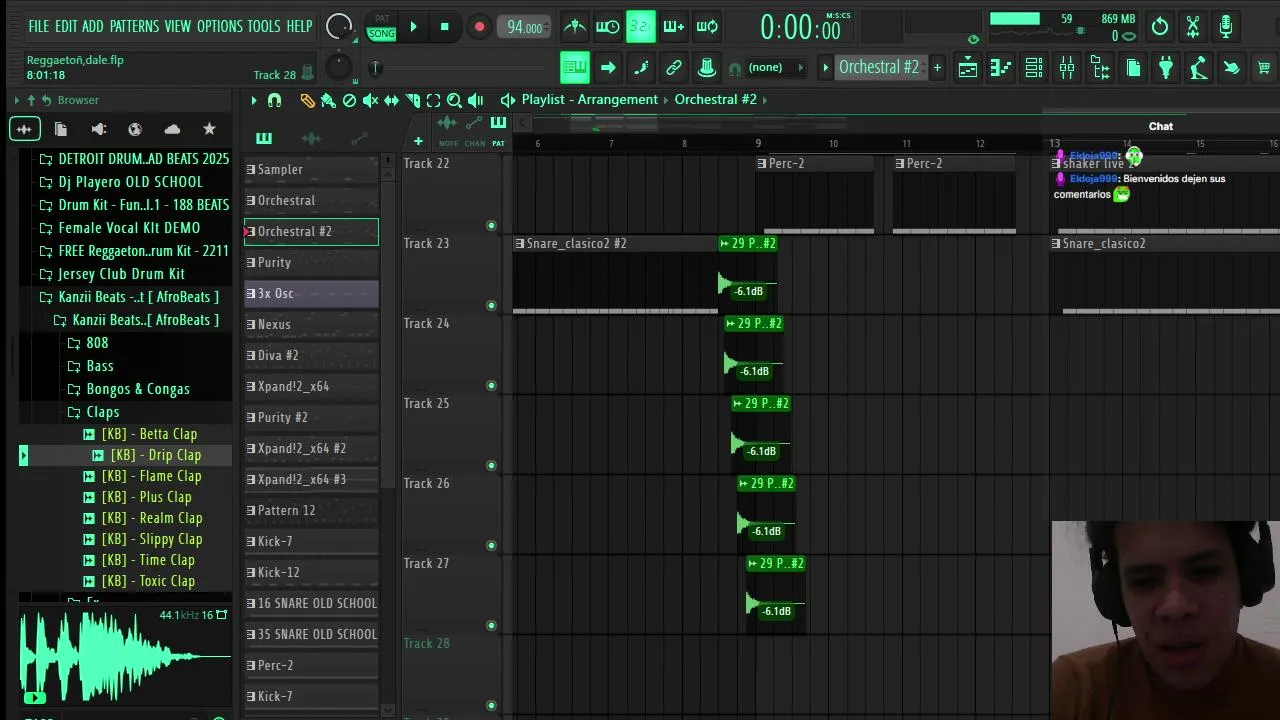Select the Draw pencil tool in playlist toolbar
Image resolution: width=1280 pixels, height=720 pixels.
coord(307,100)
